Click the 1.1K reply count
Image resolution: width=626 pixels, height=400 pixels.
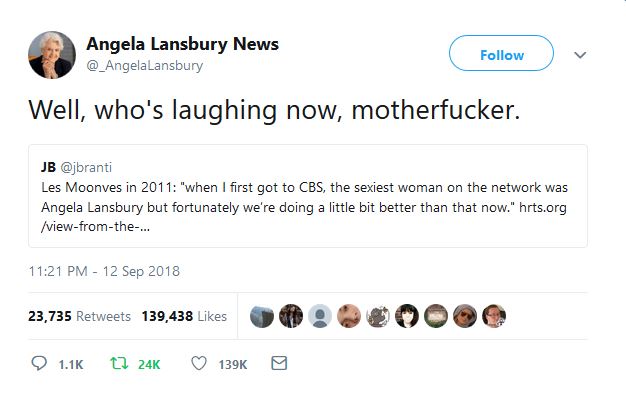coord(70,365)
